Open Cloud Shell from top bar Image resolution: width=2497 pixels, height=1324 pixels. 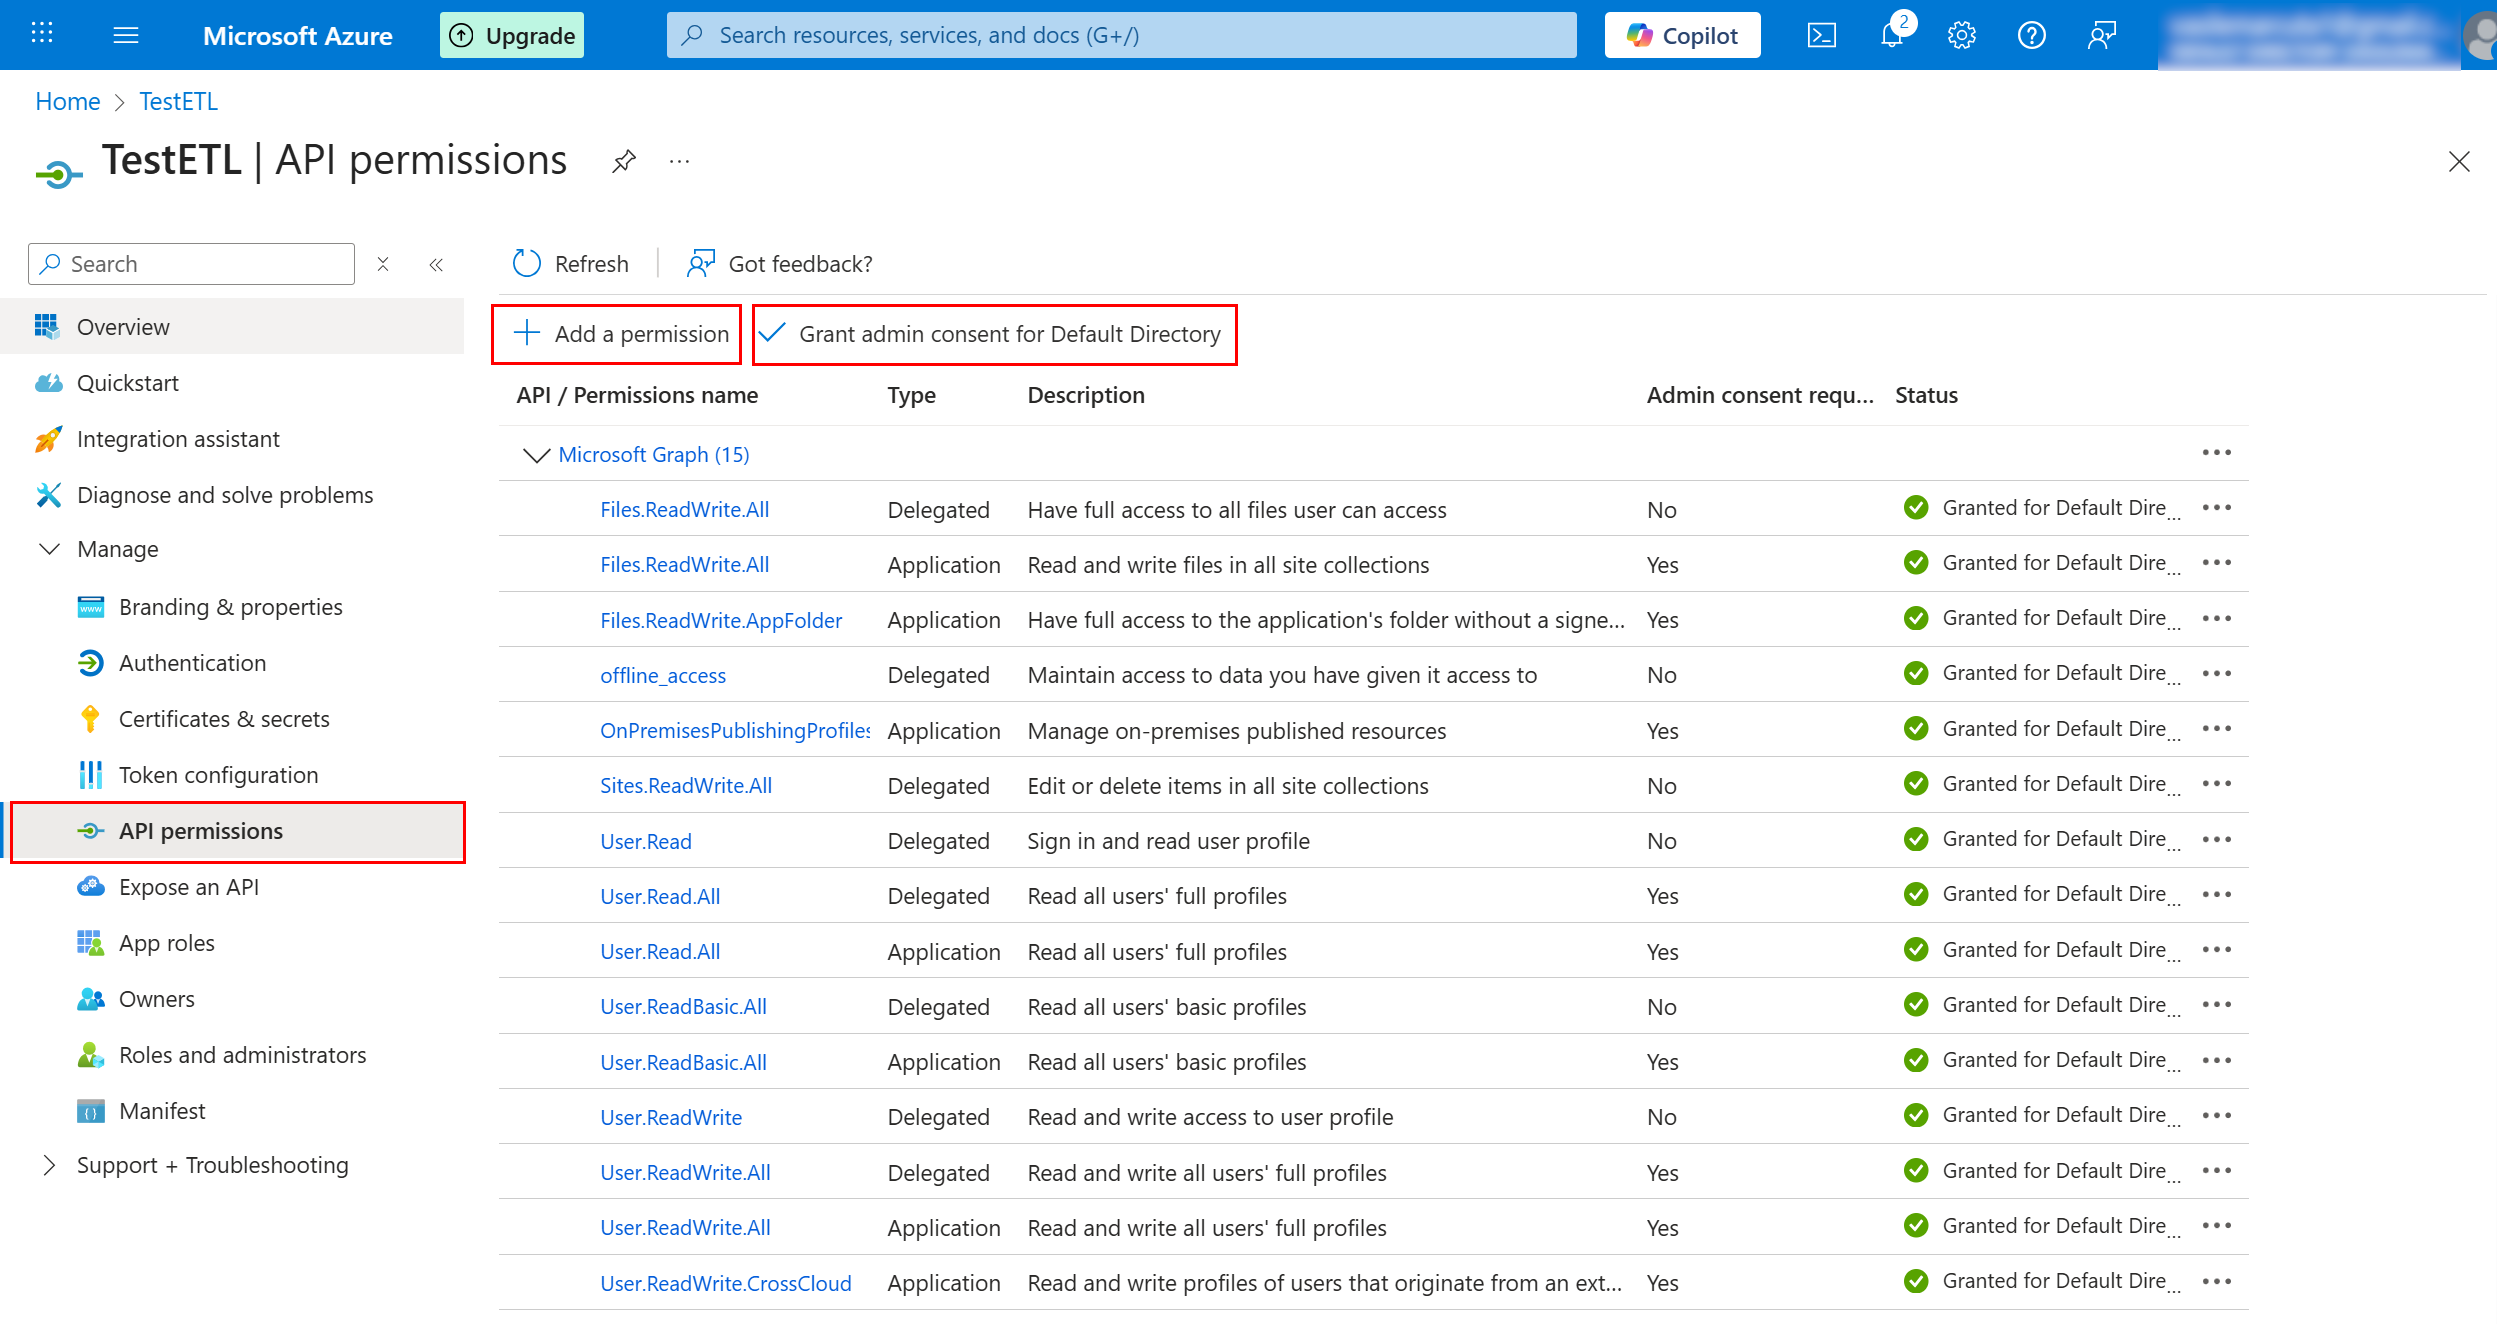pos(1821,36)
